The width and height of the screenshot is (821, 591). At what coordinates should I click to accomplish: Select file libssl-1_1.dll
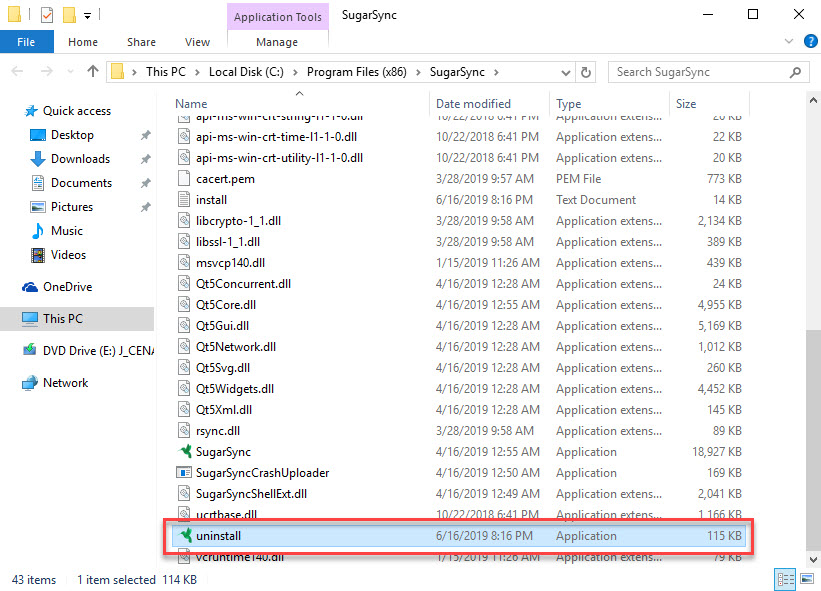coord(228,242)
